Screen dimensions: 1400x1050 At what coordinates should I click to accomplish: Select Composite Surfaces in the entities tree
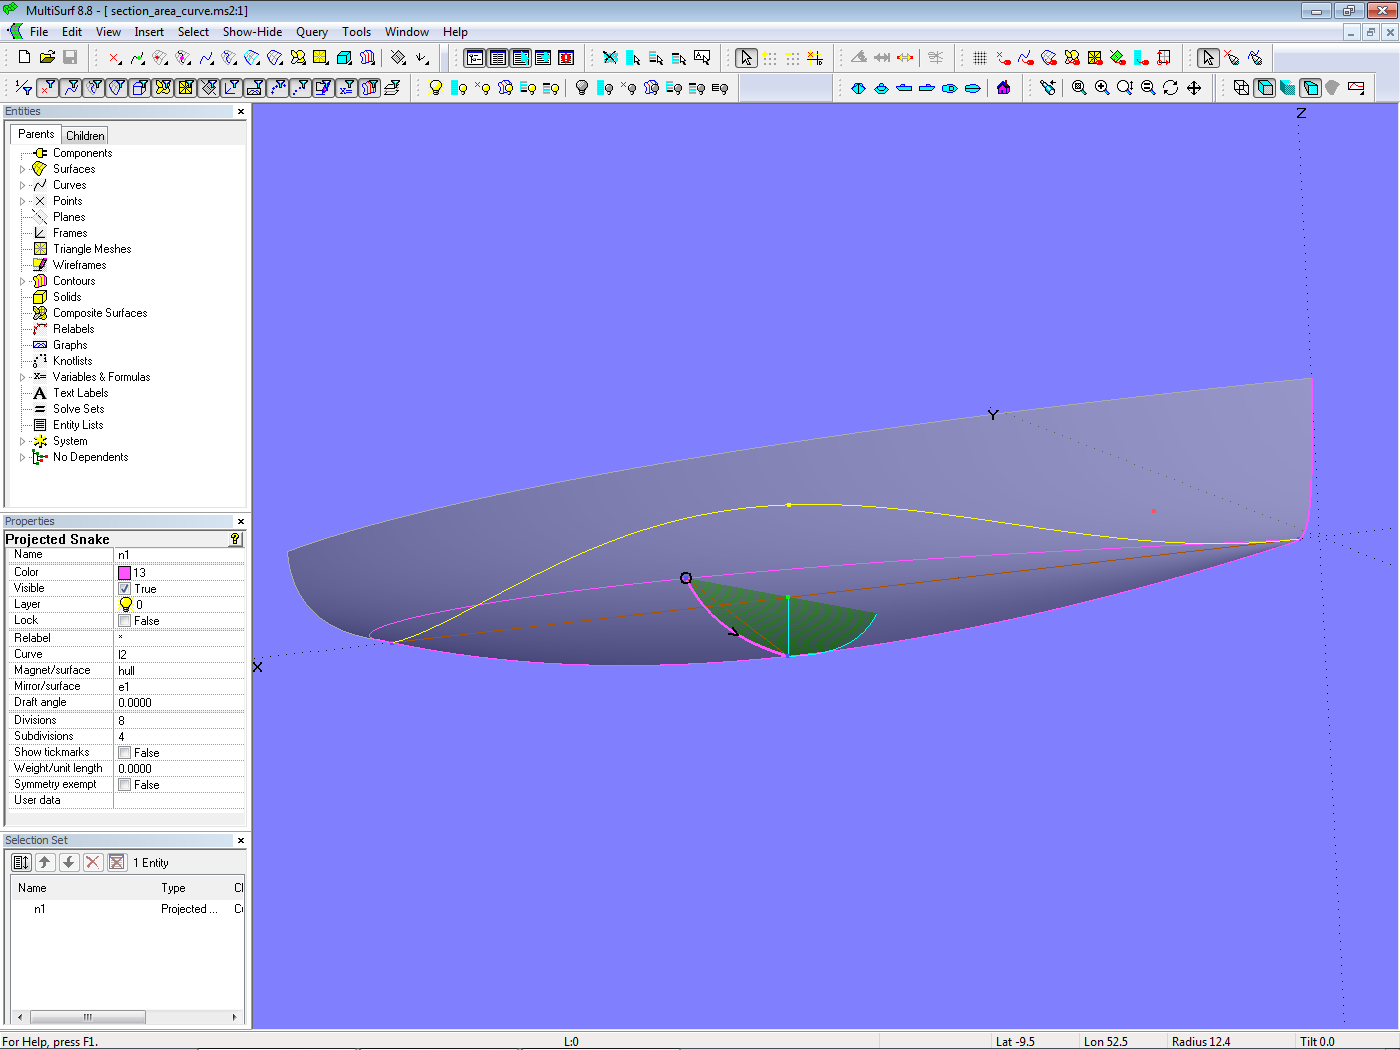(x=100, y=313)
